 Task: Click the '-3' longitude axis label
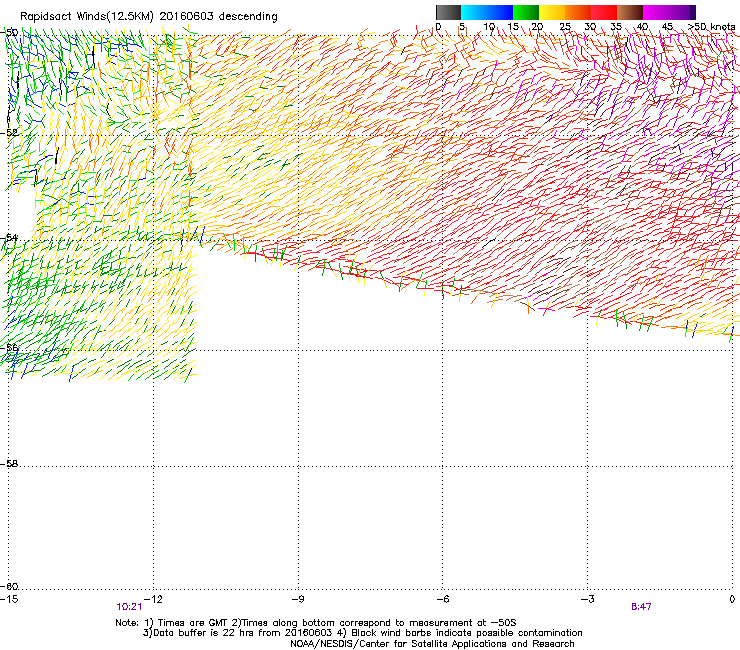(x=587, y=599)
